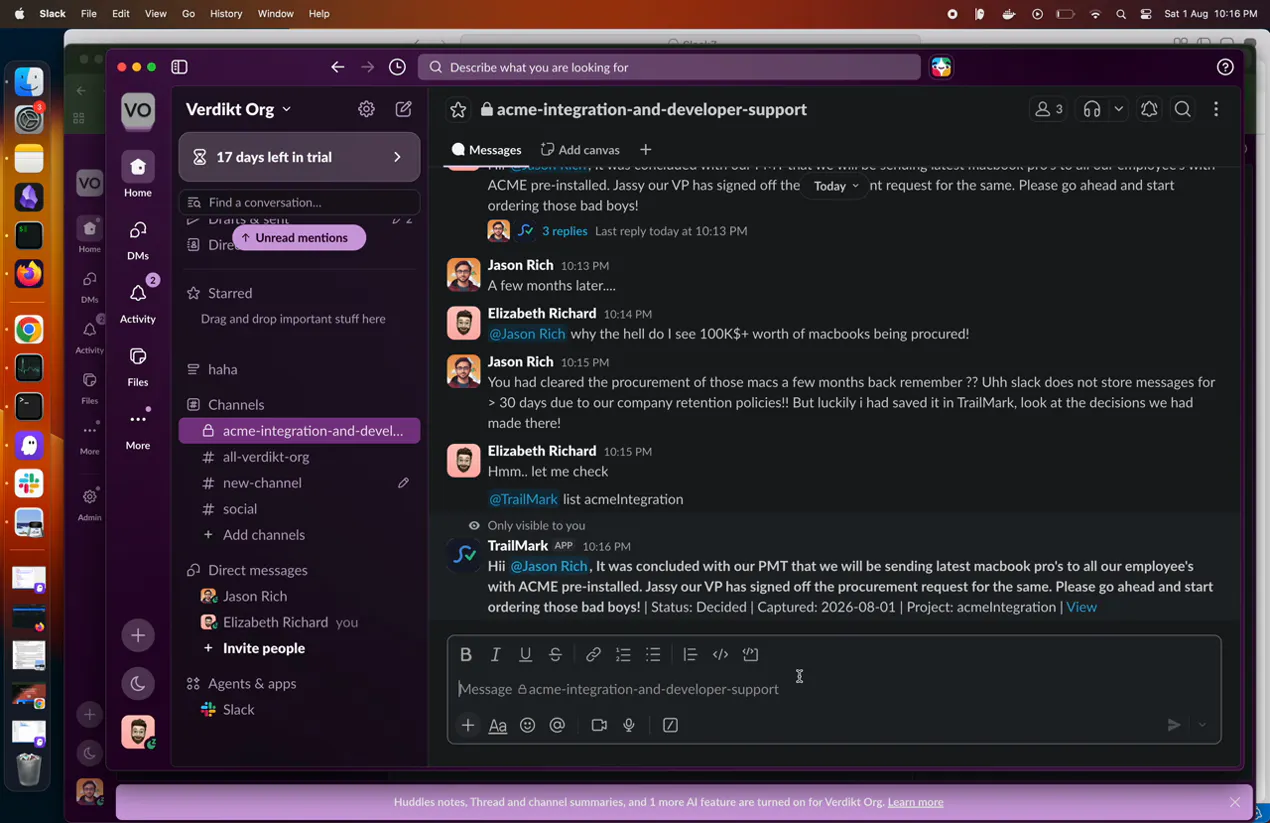Image resolution: width=1270 pixels, height=823 pixels.
Task: Open the Files tab in rail
Action: [138, 366]
